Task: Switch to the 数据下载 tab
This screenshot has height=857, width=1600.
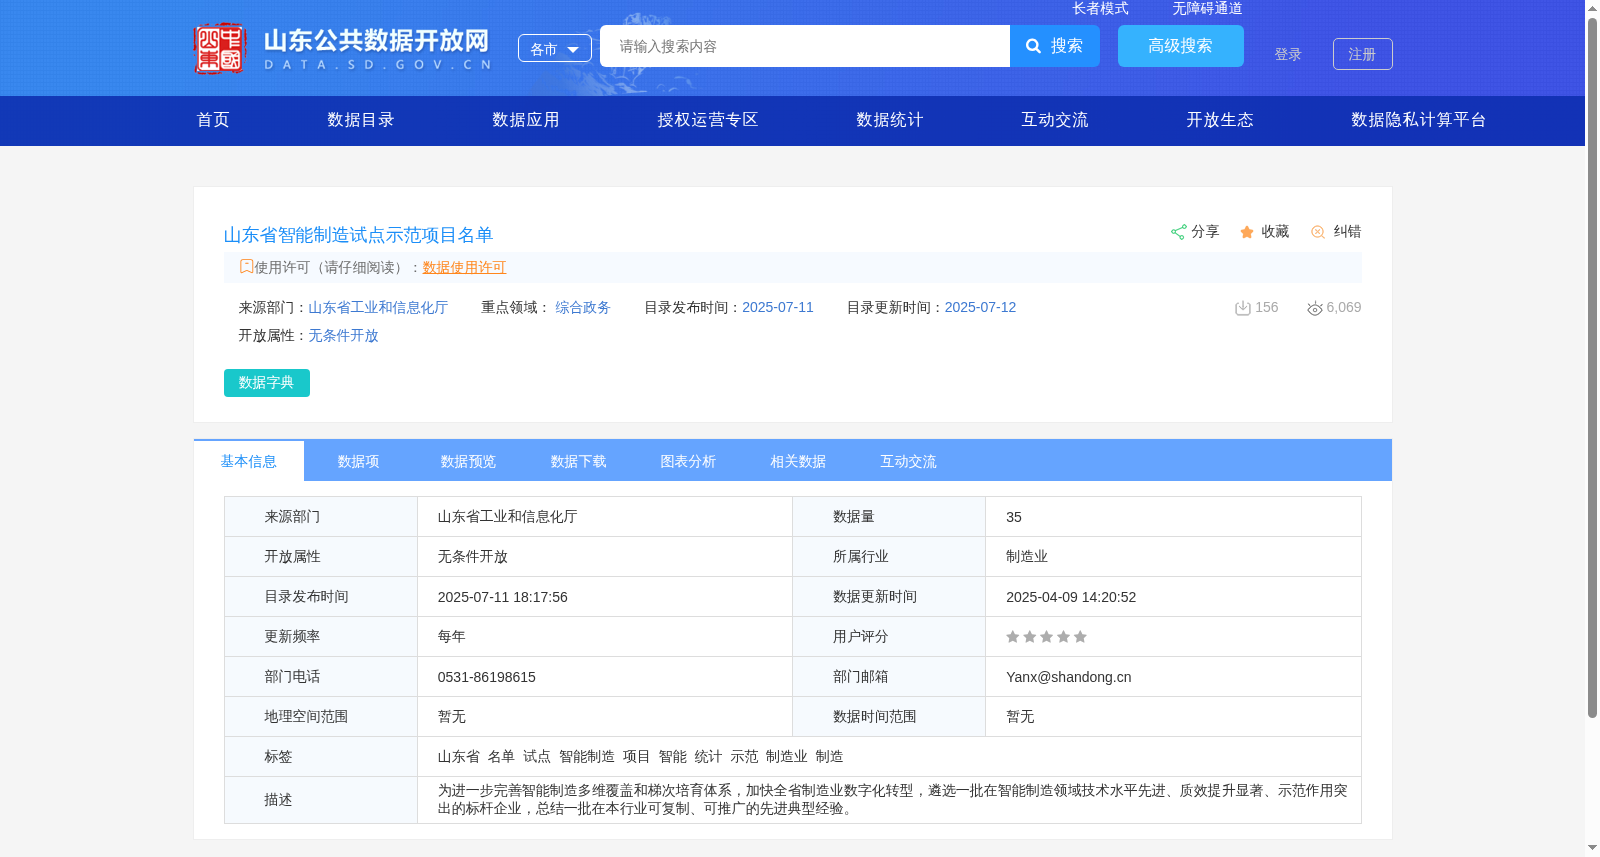Action: coord(579,461)
